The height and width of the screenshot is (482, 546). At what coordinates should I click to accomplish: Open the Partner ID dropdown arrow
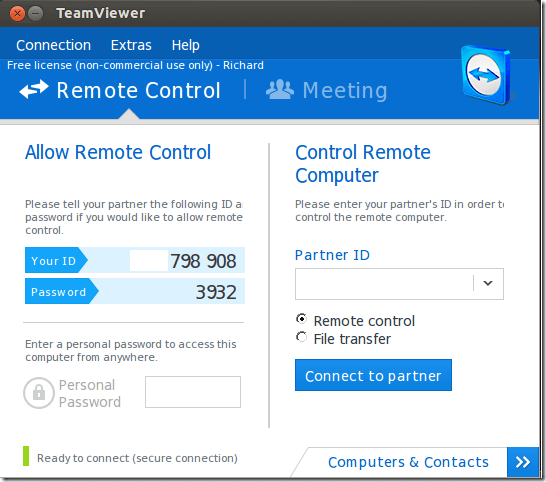(488, 283)
